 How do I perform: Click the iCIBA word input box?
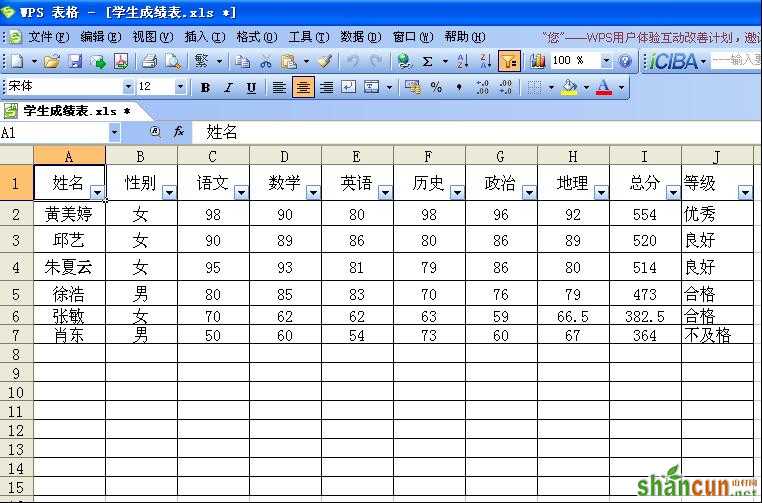coord(736,61)
